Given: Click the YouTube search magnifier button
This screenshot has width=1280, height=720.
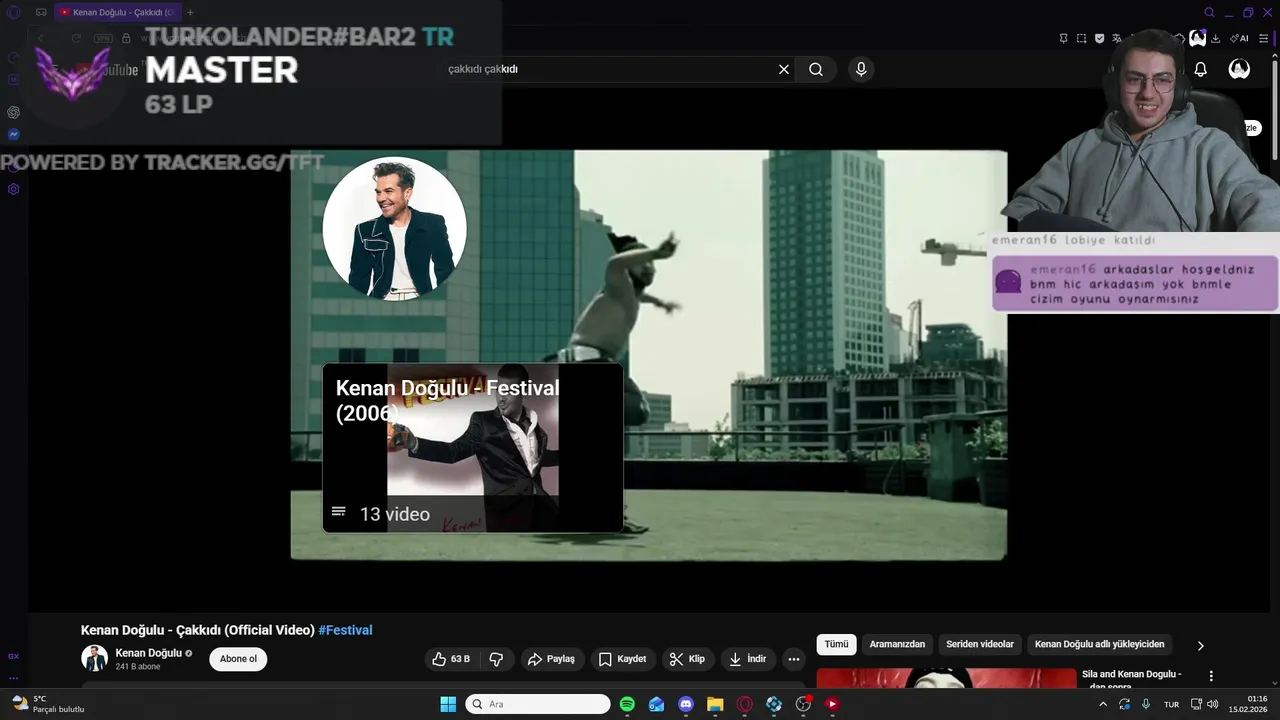Looking at the screenshot, I should (816, 69).
